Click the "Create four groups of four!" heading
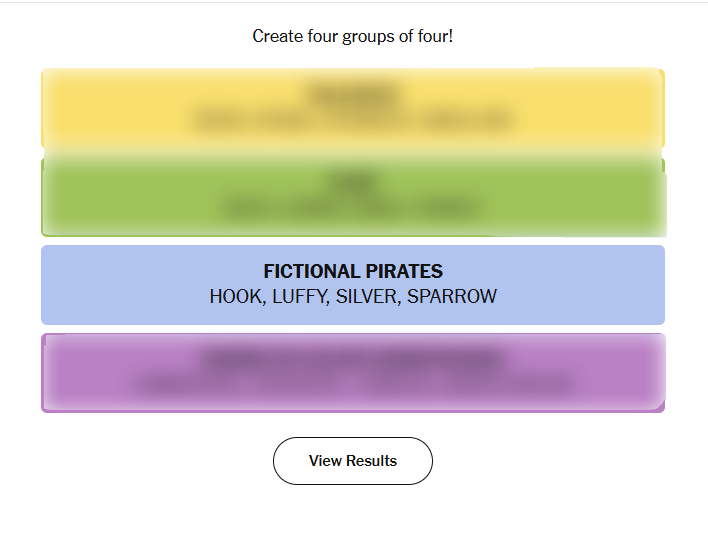 point(352,36)
